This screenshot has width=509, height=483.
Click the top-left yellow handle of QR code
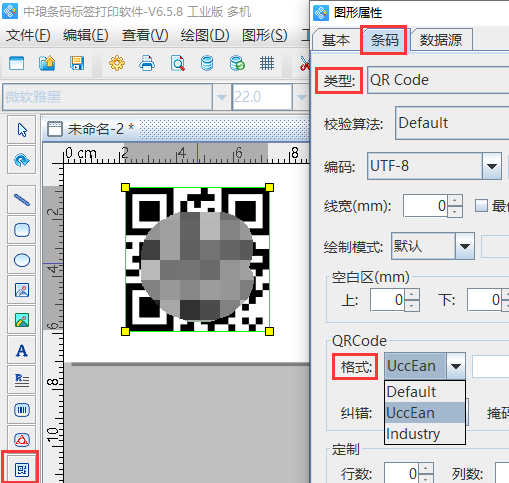tap(125, 187)
